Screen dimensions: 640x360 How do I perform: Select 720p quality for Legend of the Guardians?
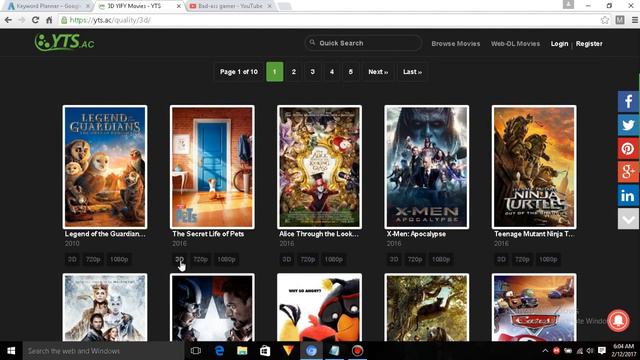[x=93, y=259]
